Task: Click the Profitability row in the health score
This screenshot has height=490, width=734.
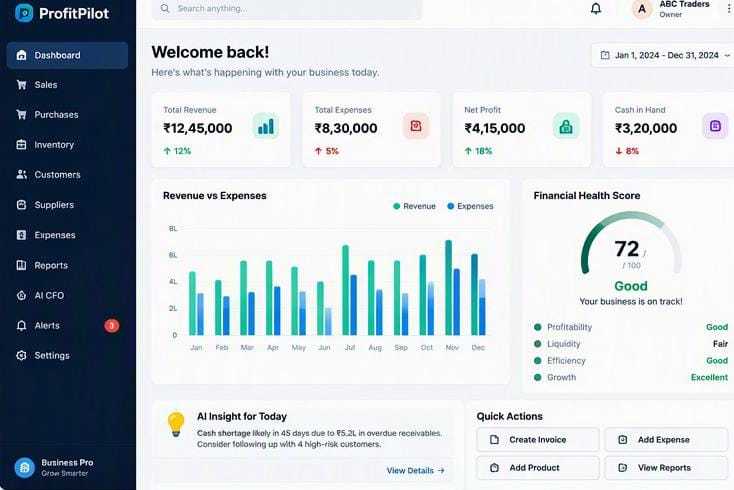Action: 631,327
